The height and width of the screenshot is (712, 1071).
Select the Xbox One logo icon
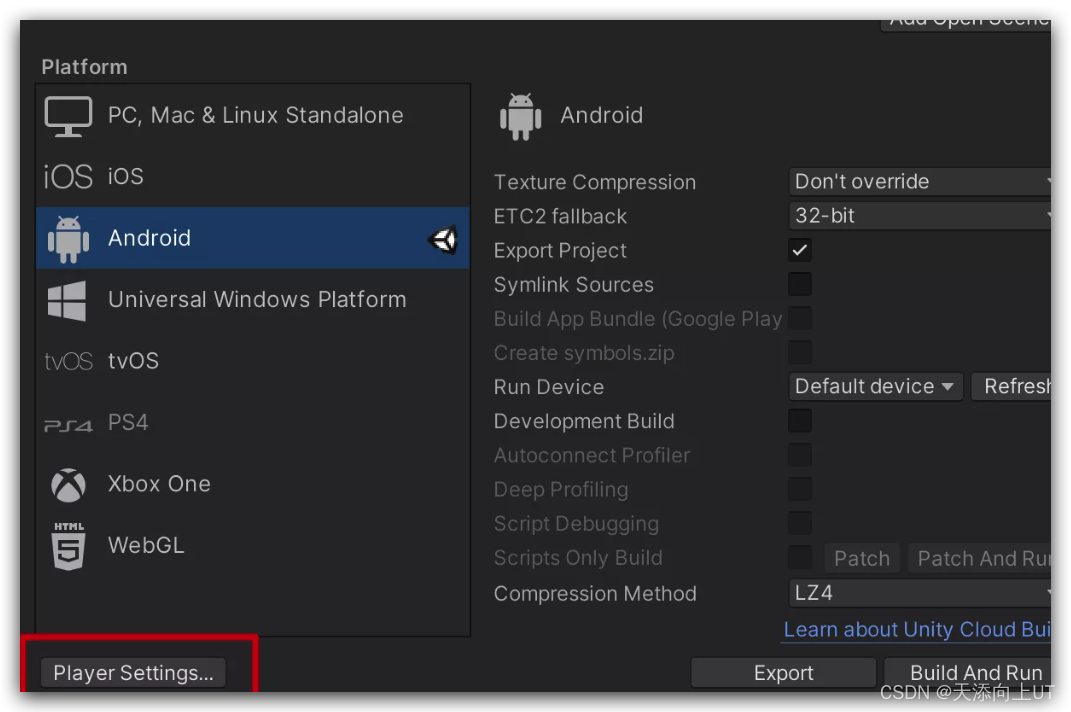[x=68, y=485]
